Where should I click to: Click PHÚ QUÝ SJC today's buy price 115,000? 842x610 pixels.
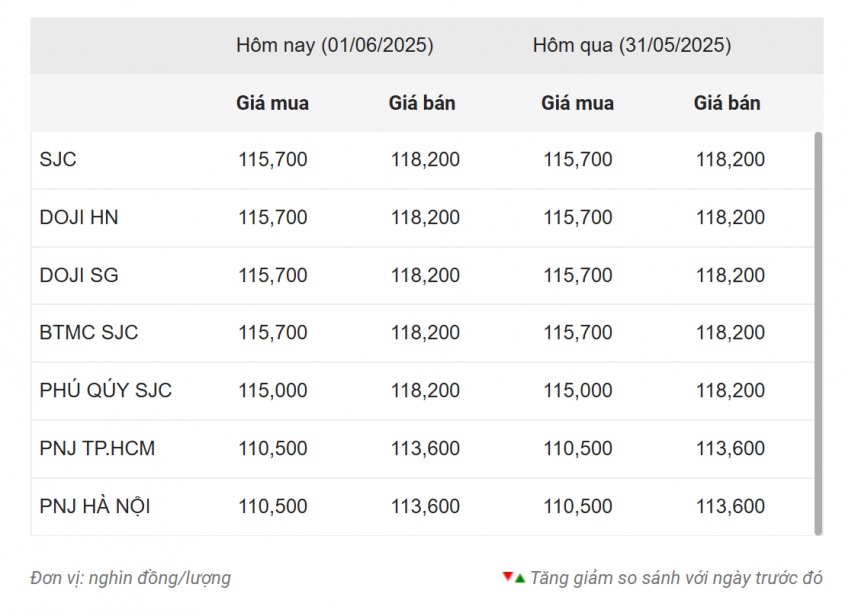tap(273, 390)
